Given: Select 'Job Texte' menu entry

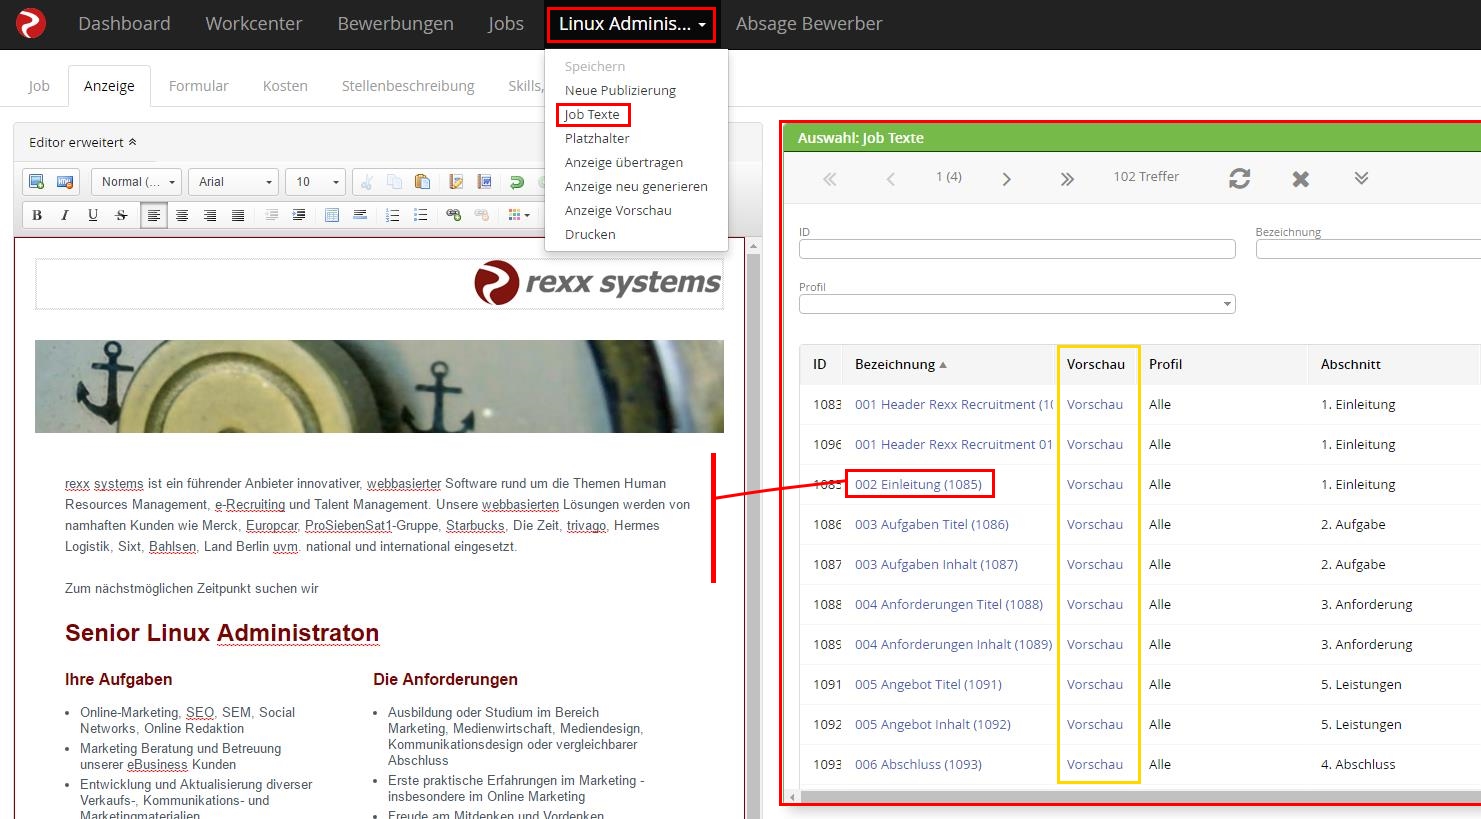Looking at the screenshot, I should click(x=592, y=114).
